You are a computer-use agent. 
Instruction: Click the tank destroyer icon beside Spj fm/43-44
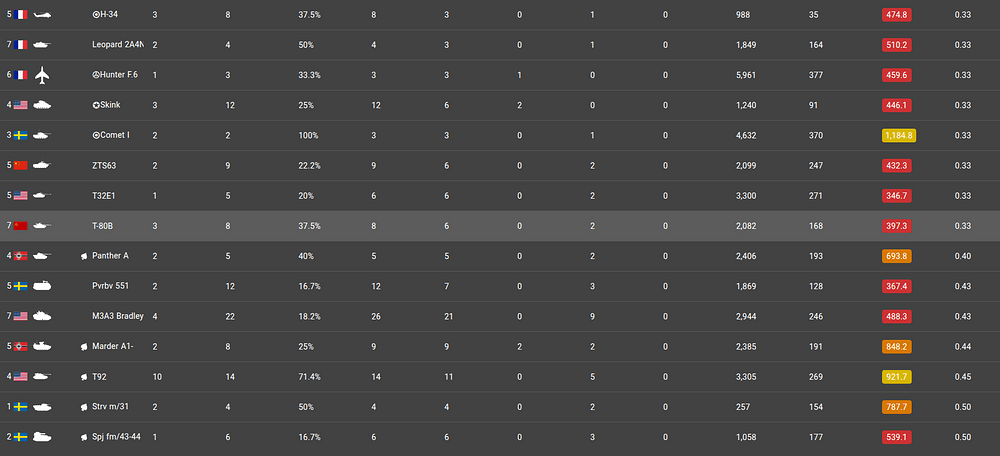pos(42,437)
